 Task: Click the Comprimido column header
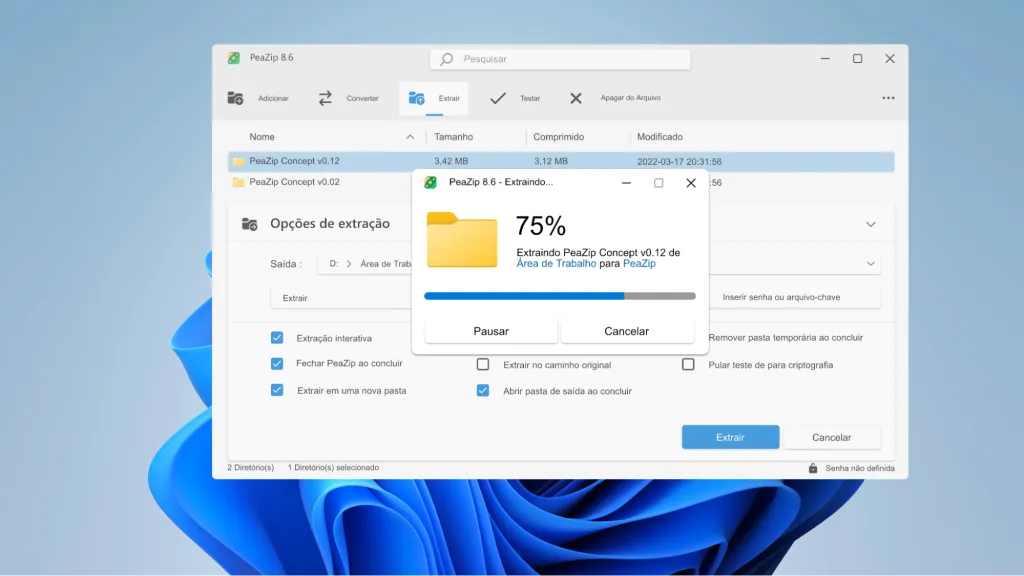coord(558,136)
